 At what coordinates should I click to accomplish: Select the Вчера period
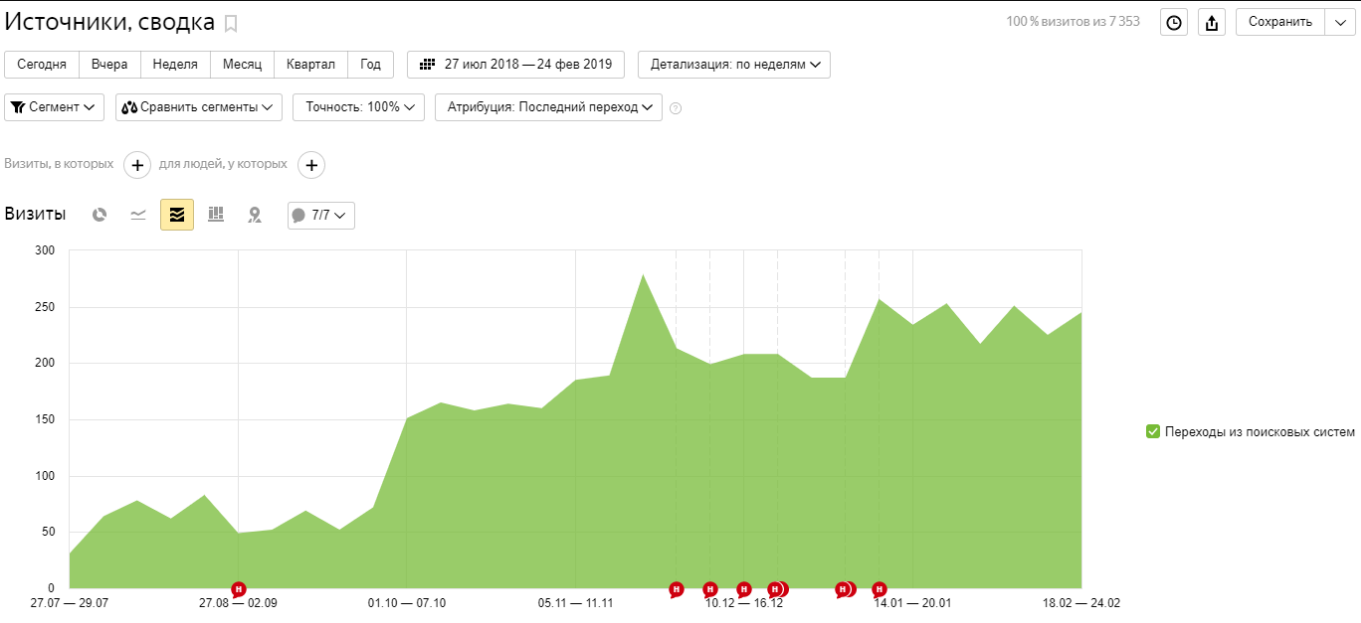point(110,64)
